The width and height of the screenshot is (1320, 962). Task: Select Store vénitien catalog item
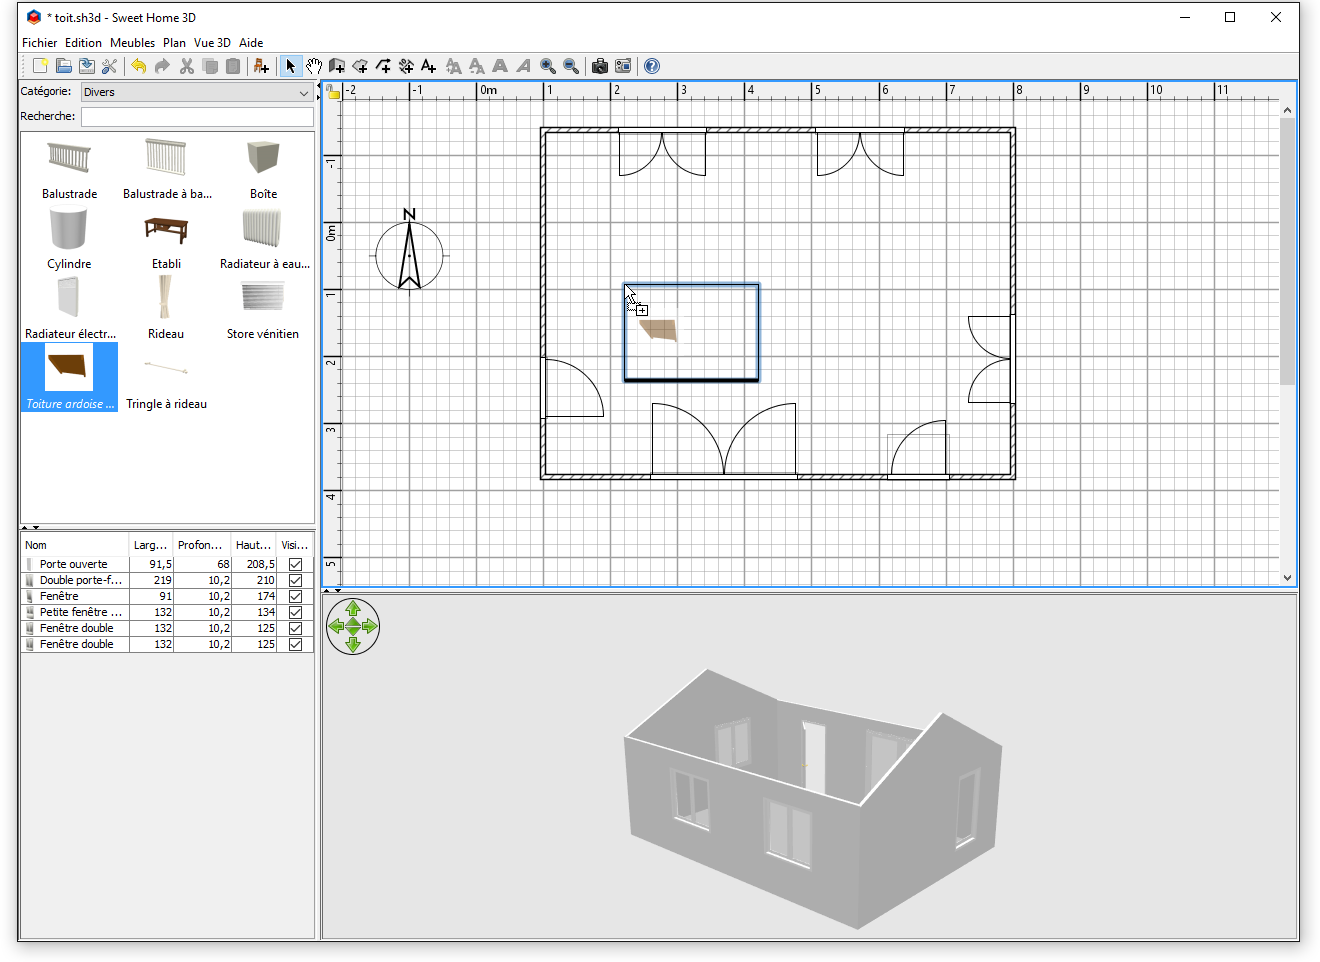pyautogui.click(x=263, y=310)
